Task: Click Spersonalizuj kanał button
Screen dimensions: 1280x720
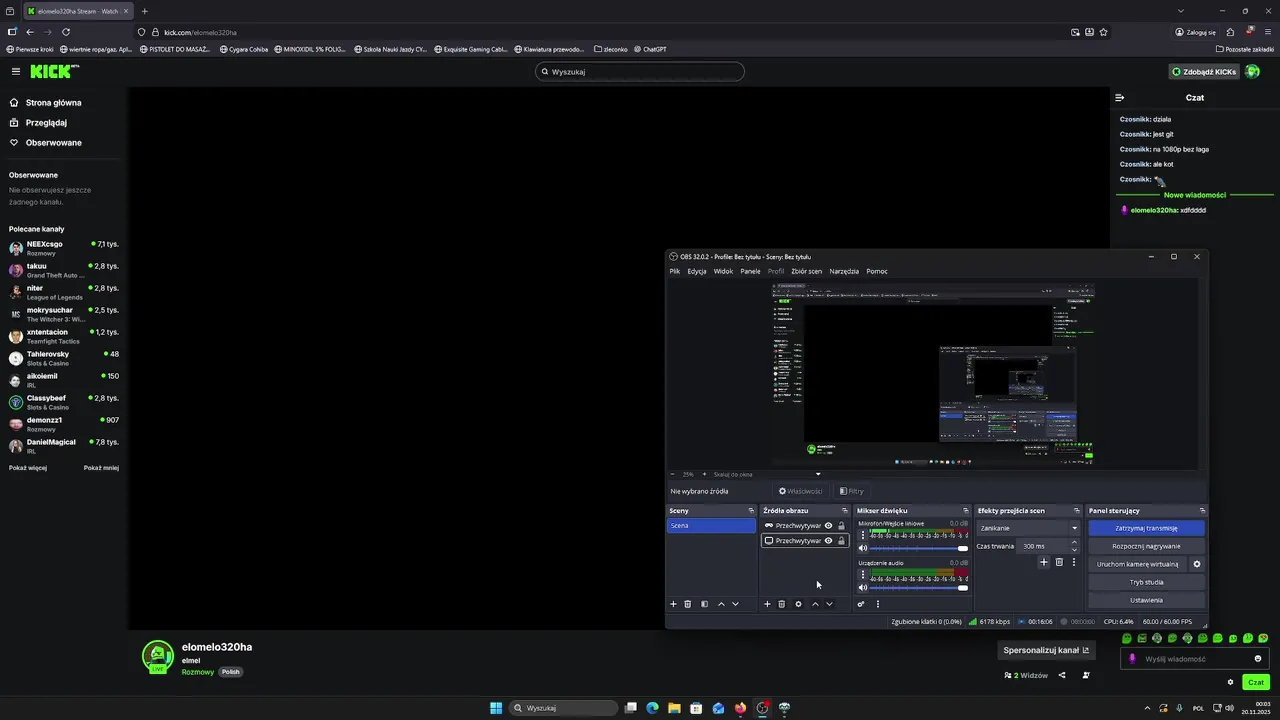Action: click(x=1046, y=650)
